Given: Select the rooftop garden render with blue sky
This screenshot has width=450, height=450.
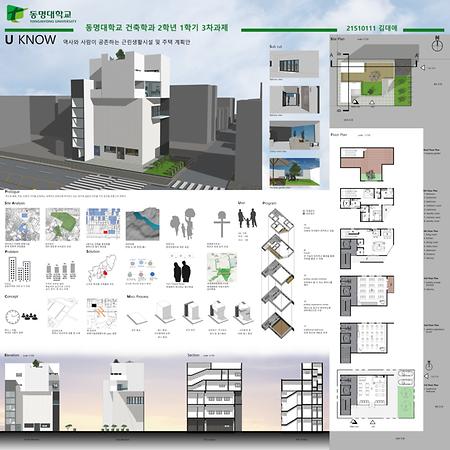Looking at the screenshot, I should tap(295, 172).
